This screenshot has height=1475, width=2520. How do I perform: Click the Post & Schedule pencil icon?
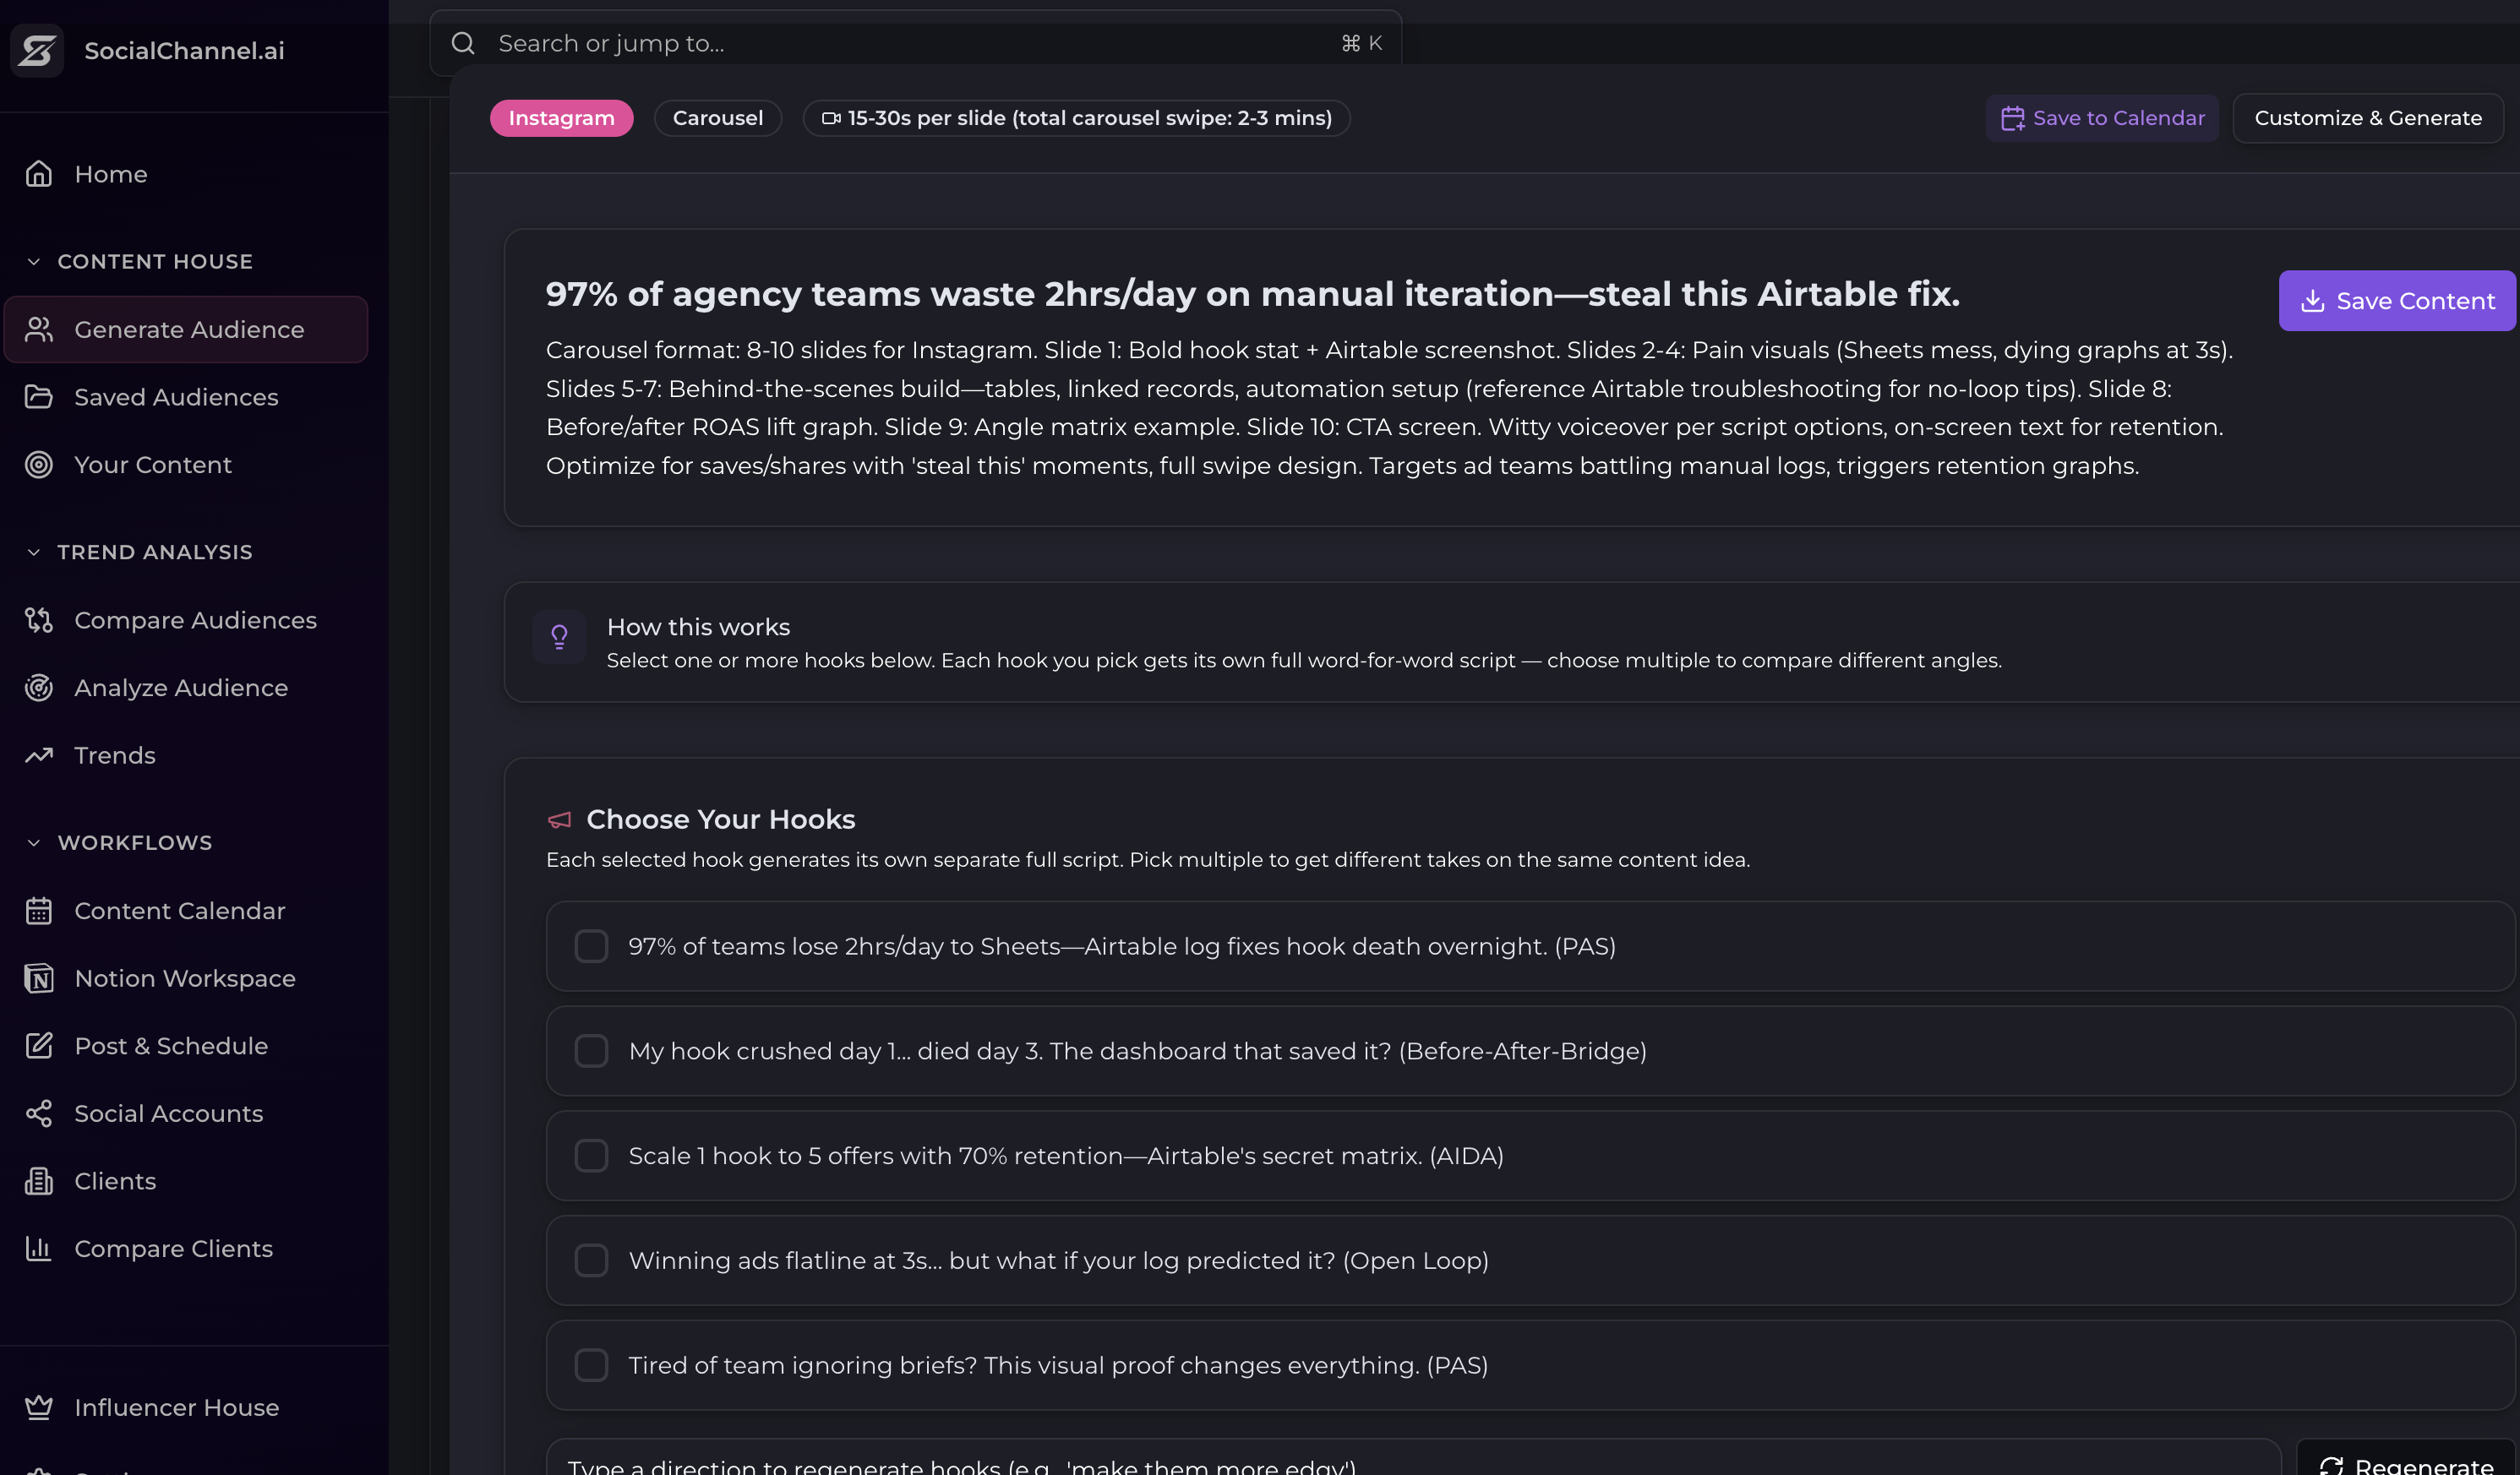click(x=39, y=1046)
